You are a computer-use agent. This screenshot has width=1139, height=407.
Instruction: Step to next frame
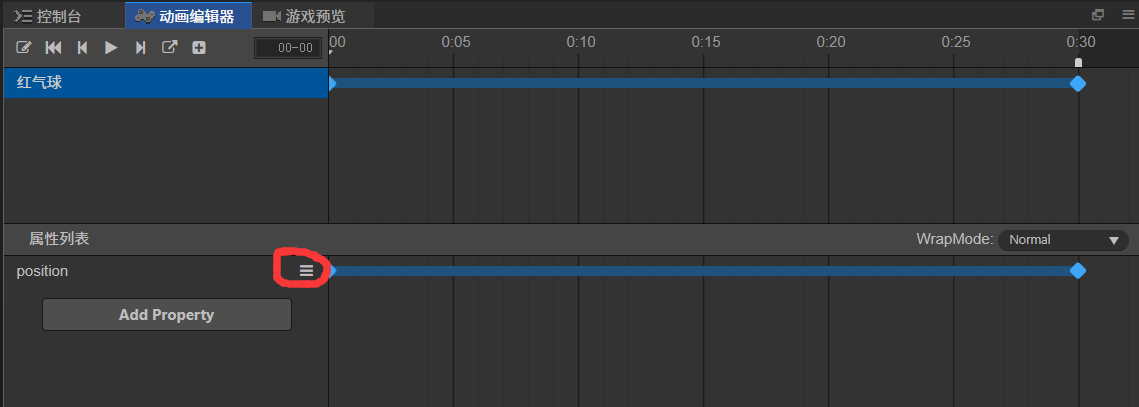click(x=141, y=48)
